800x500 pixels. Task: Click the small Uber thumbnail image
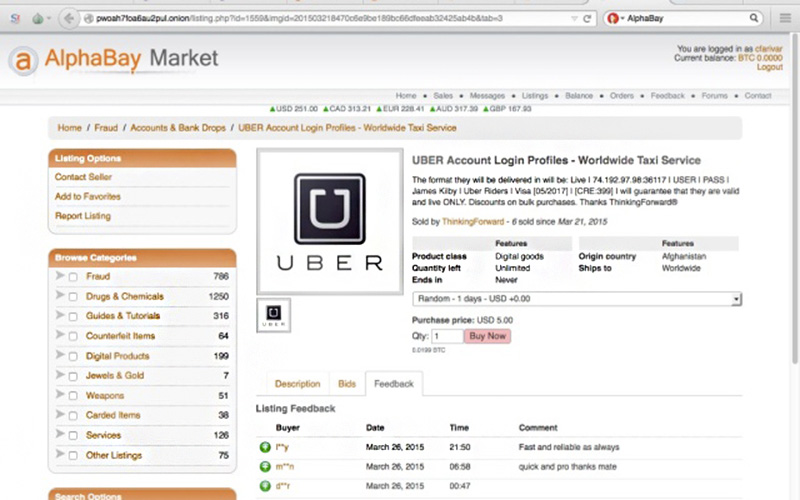(273, 315)
